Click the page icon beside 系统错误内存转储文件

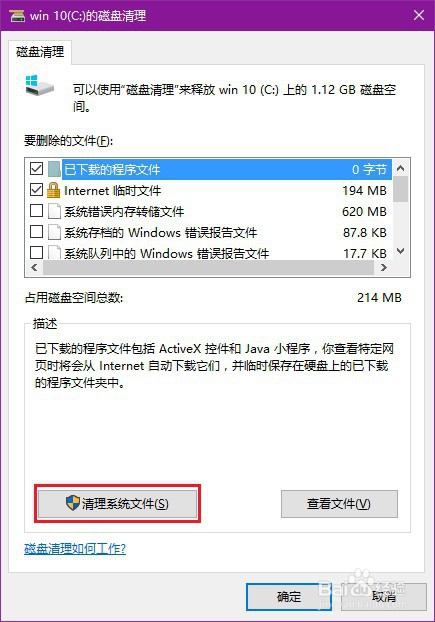(x=54, y=211)
